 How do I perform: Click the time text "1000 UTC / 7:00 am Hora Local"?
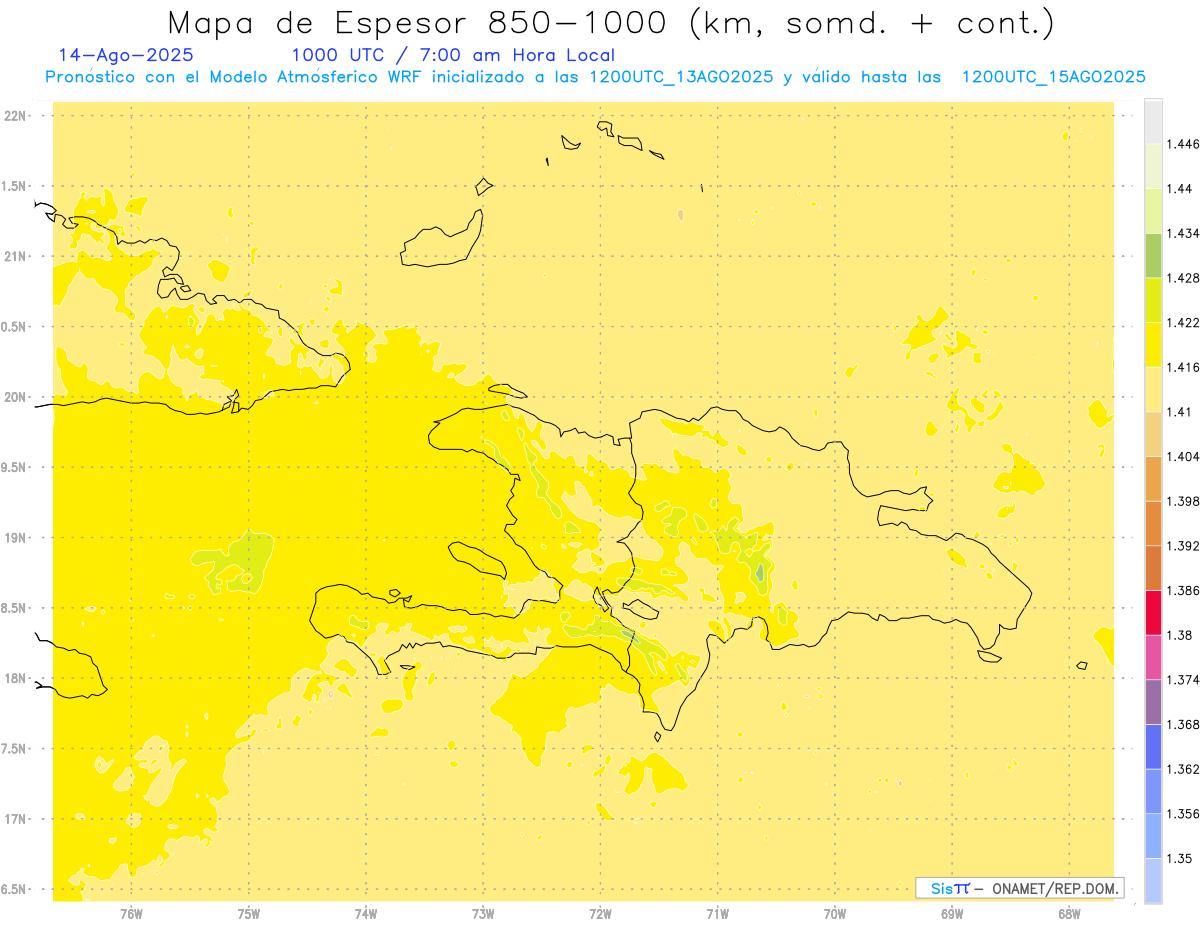pos(453,56)
